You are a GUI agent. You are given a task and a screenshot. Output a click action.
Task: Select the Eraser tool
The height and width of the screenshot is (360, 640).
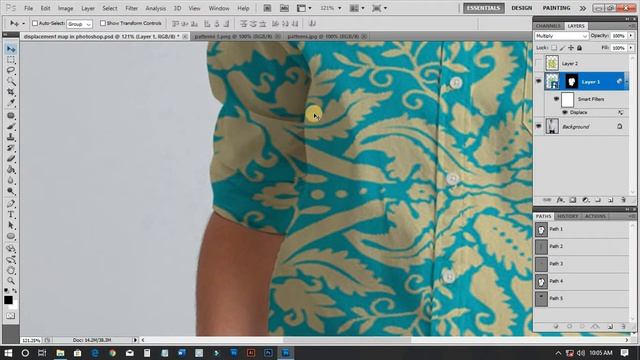(x=11, y=158)
